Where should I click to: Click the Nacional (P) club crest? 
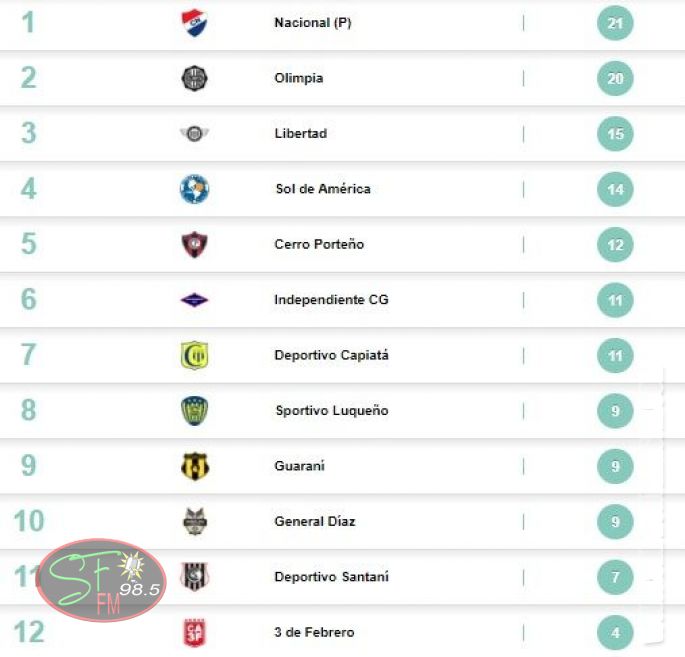(193, 22)
